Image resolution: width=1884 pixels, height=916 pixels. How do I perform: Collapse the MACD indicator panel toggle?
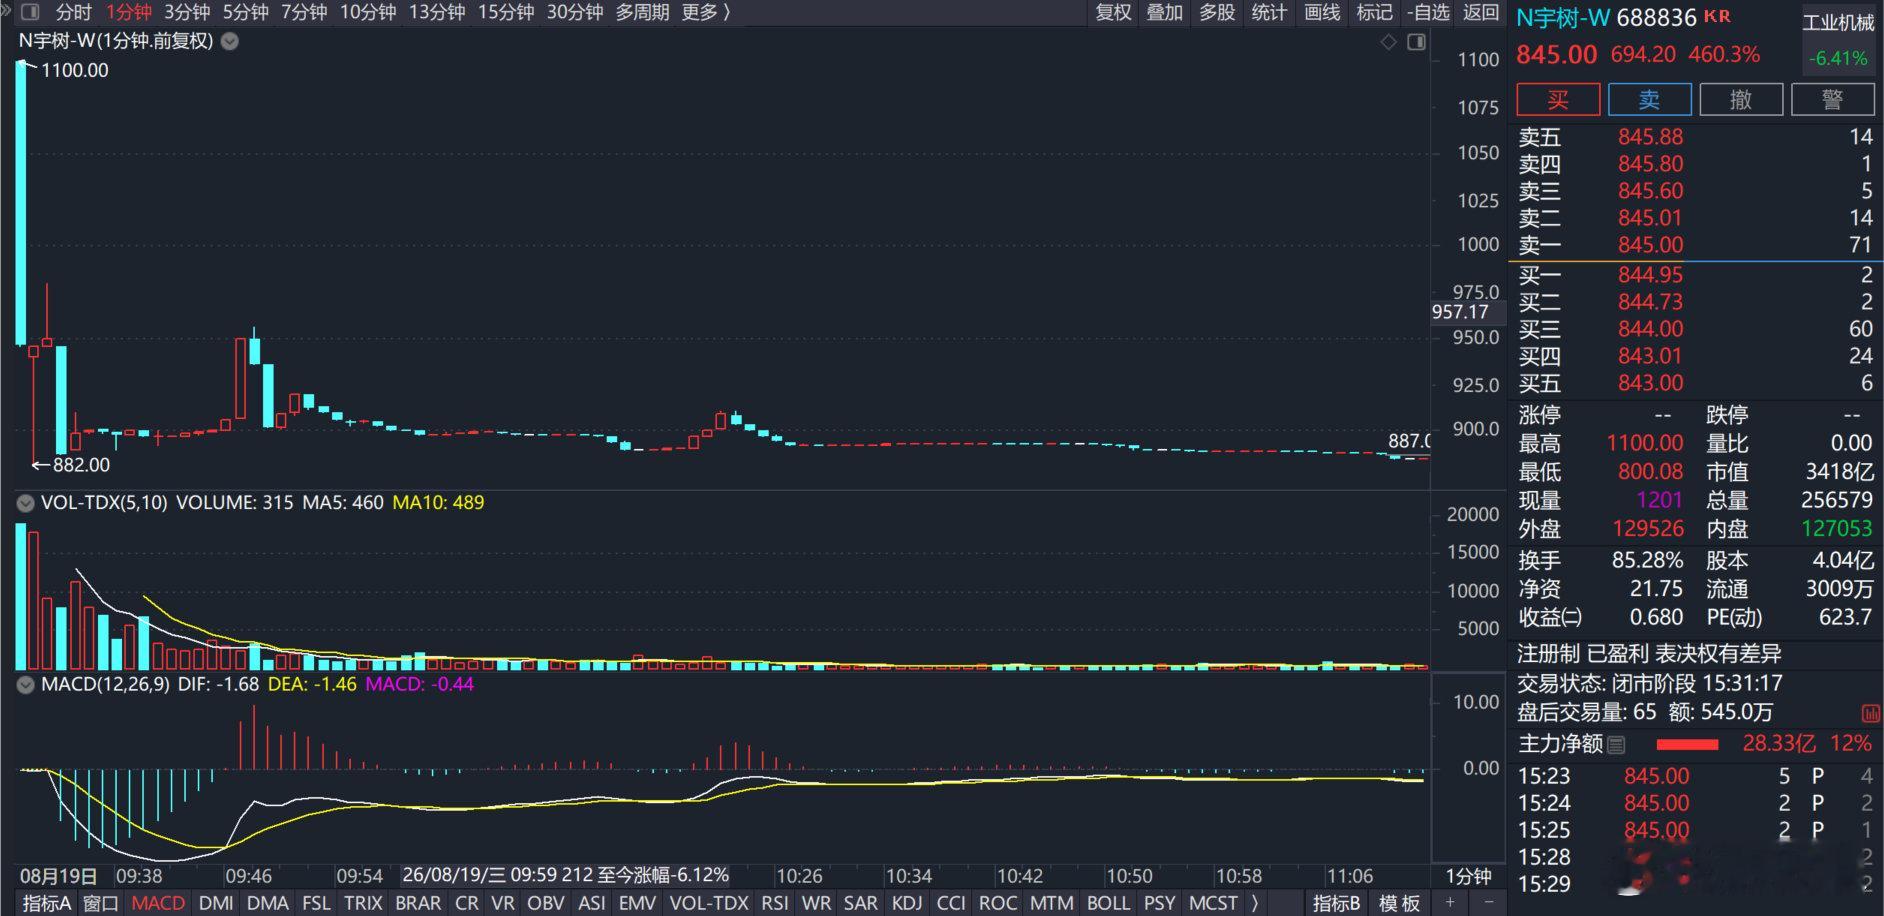coord(25,685)
